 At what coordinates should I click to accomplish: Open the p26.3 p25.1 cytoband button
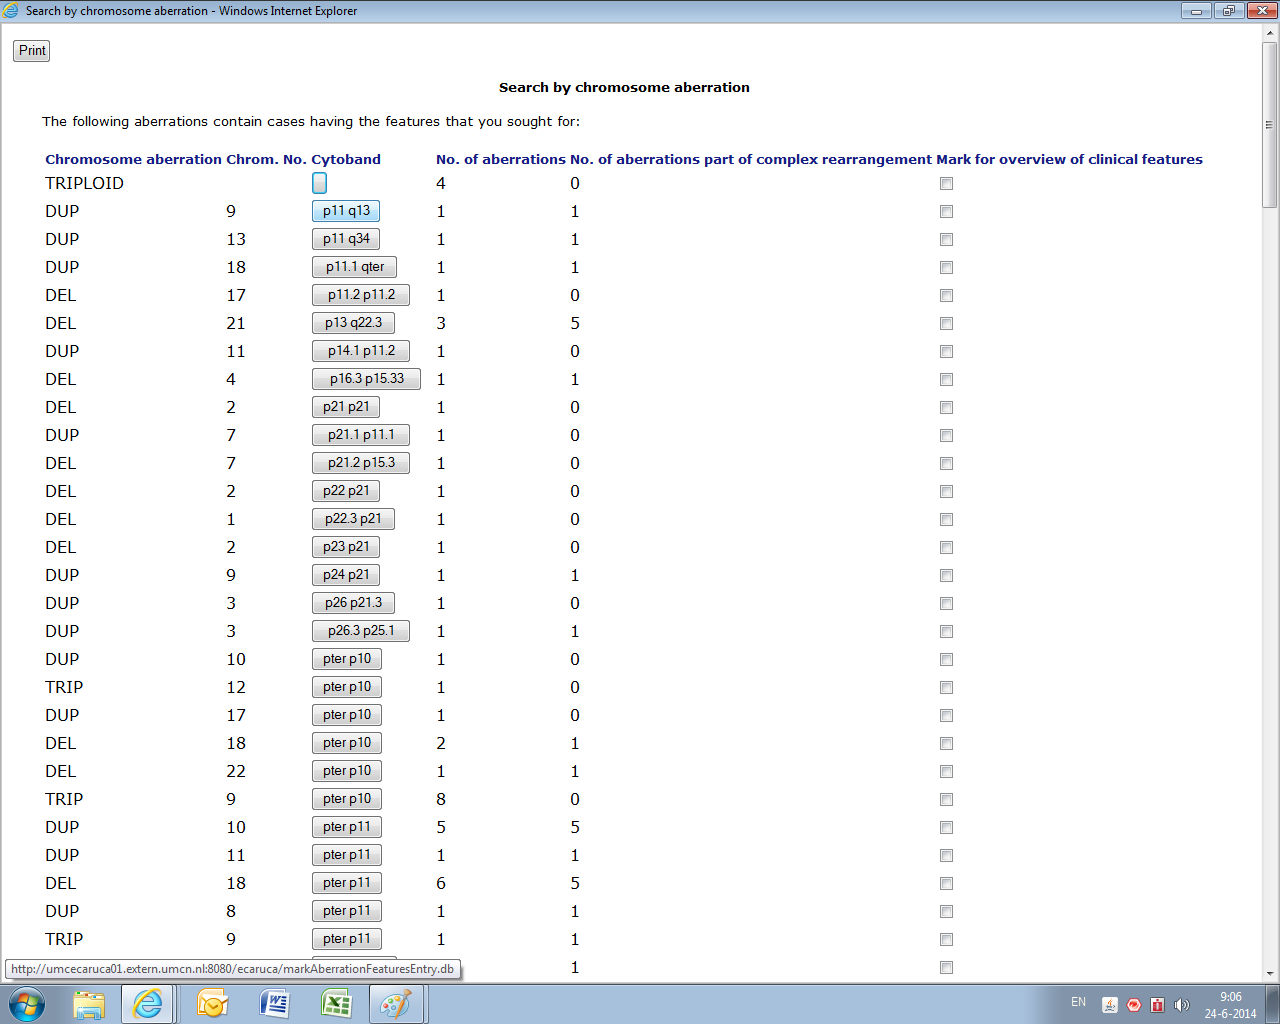361,631
